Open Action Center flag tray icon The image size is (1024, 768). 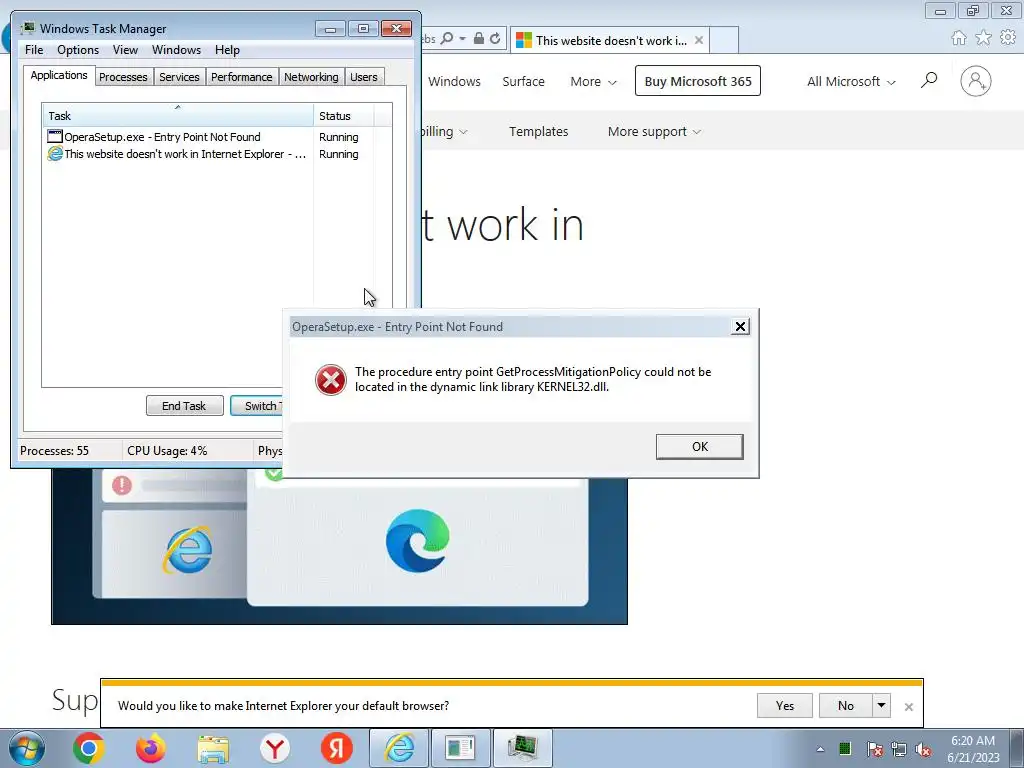[x=874, y=750]
